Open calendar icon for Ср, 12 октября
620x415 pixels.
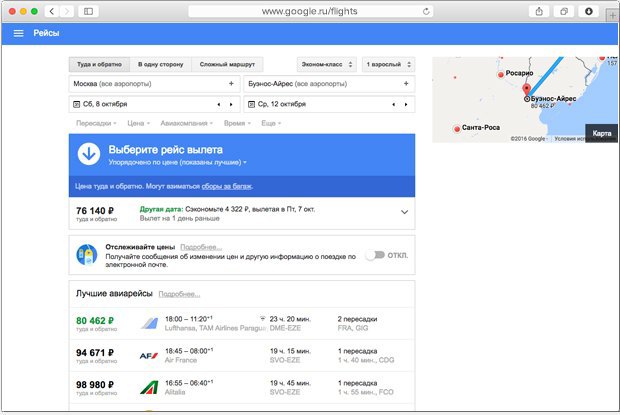tap(251, 104)
